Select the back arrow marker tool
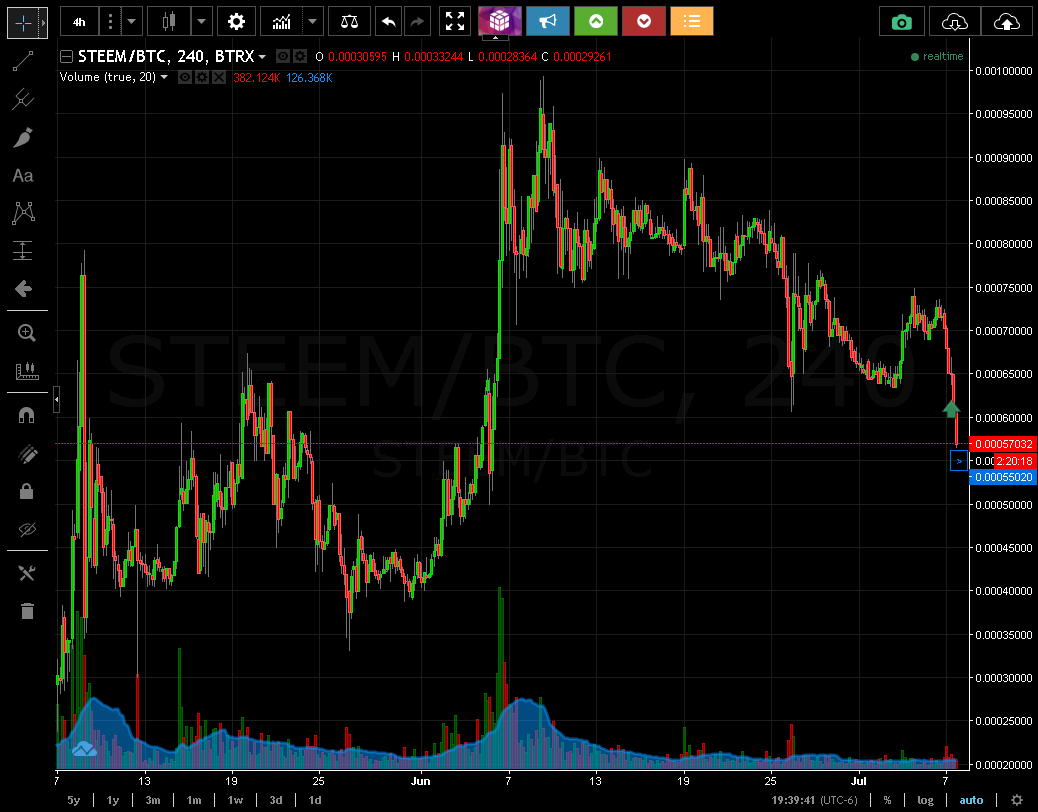The image size is (1038, 812). (23, 289)
